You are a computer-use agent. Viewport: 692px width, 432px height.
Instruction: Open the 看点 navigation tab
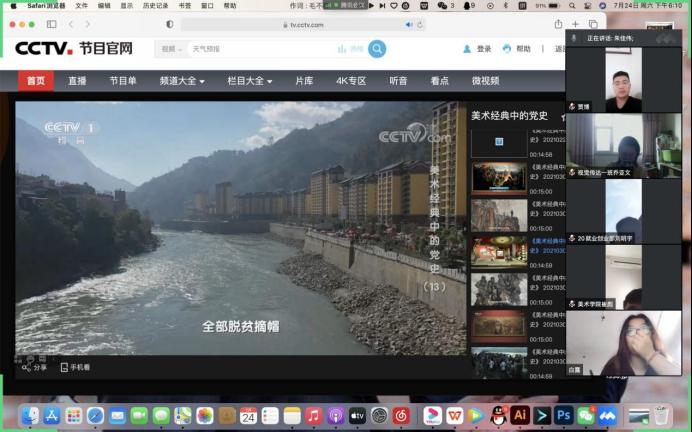(440, 81)
